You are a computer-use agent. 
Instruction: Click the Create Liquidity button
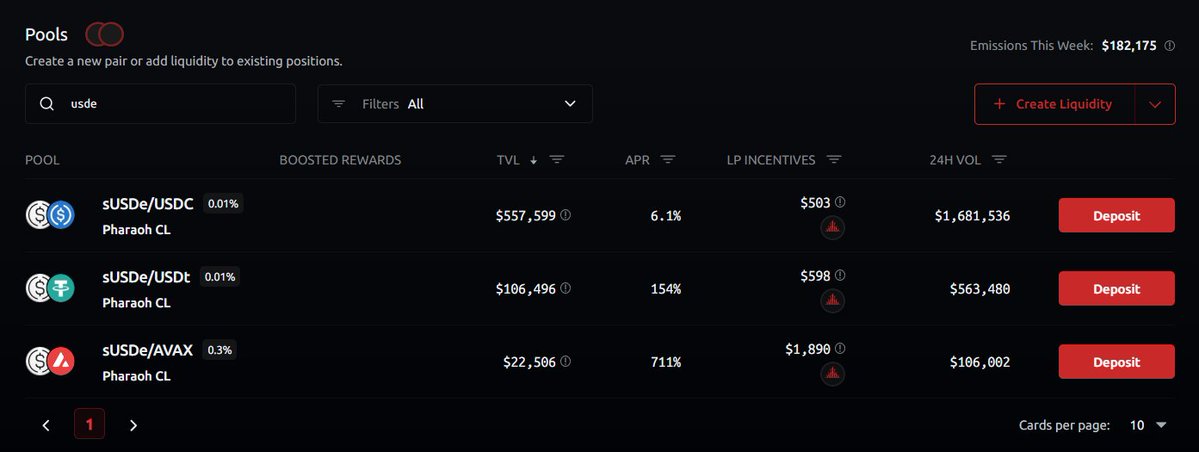click(1054, 104)
